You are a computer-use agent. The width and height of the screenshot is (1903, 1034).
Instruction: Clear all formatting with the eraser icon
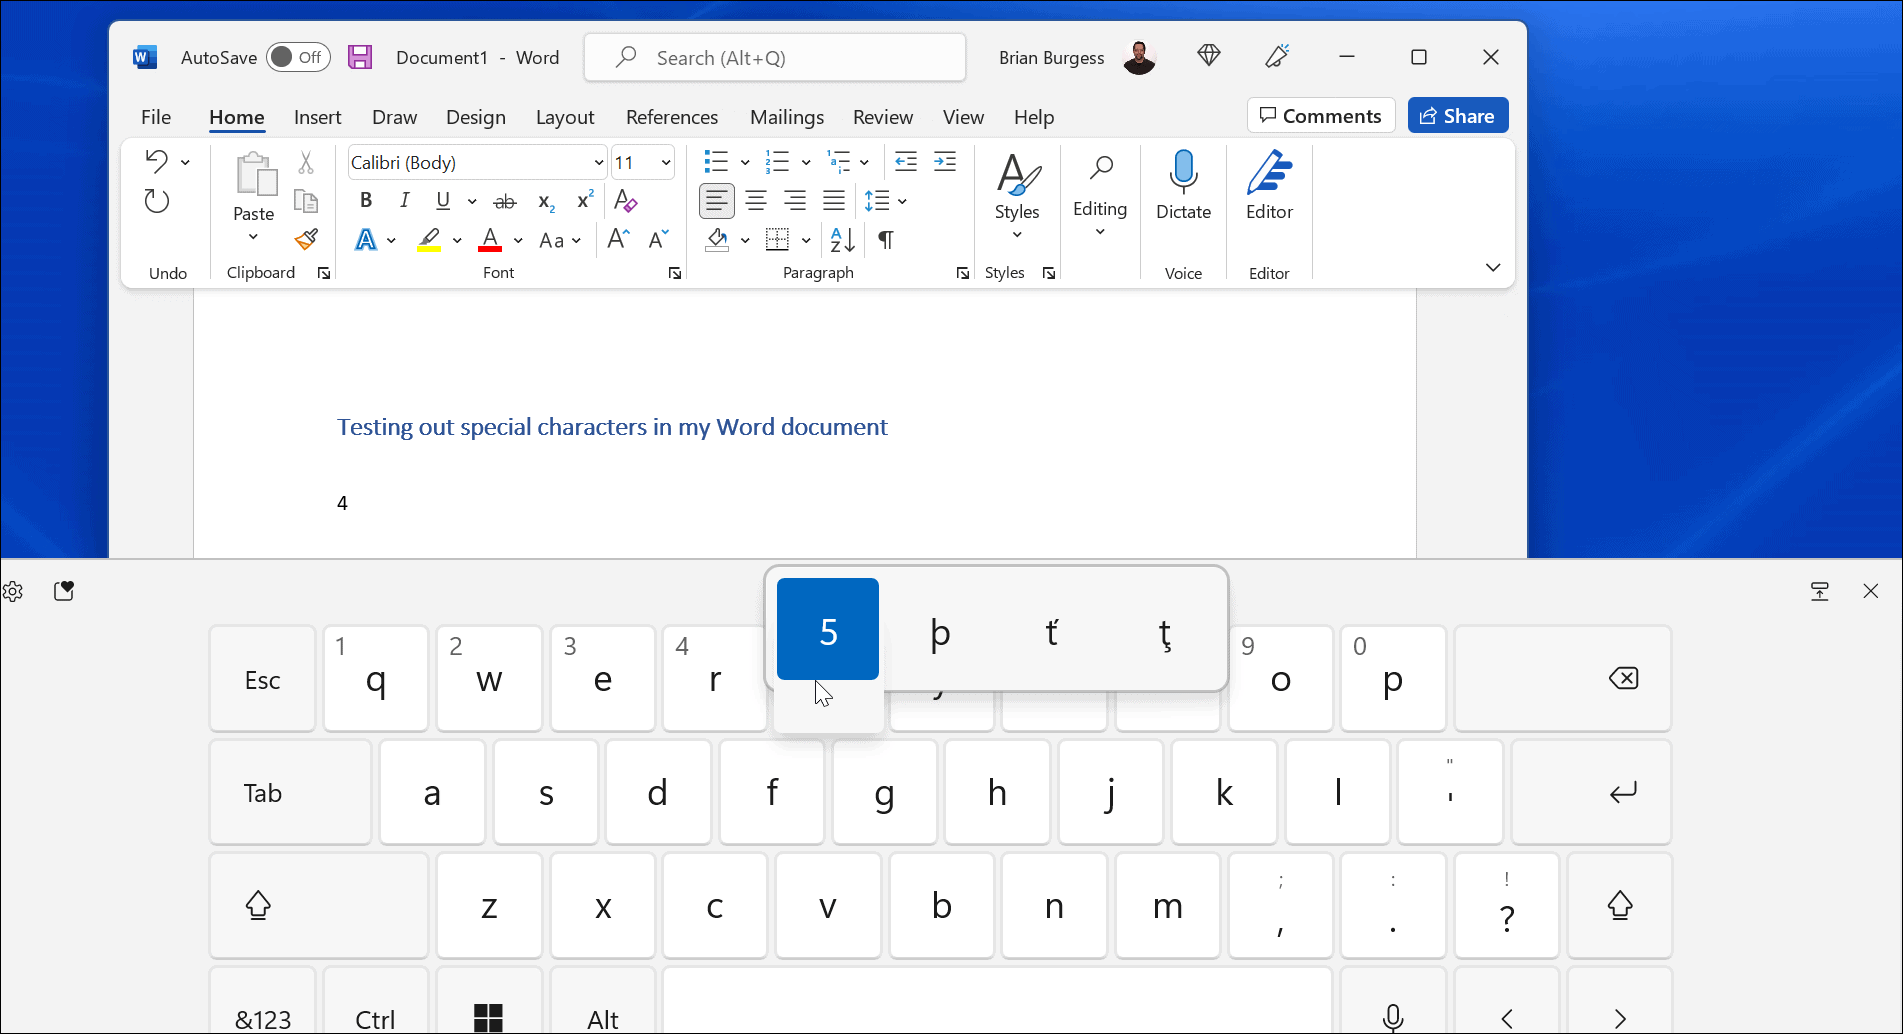[625, 201]
